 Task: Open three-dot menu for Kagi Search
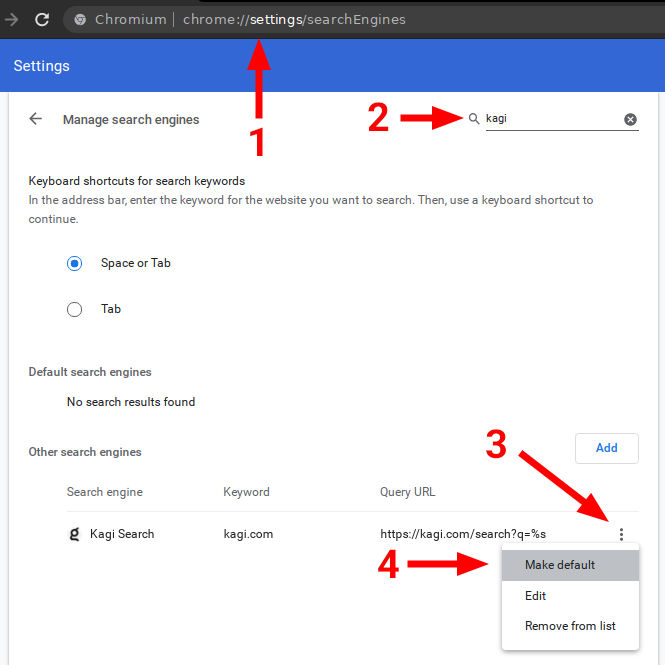(x=621, y=534)
